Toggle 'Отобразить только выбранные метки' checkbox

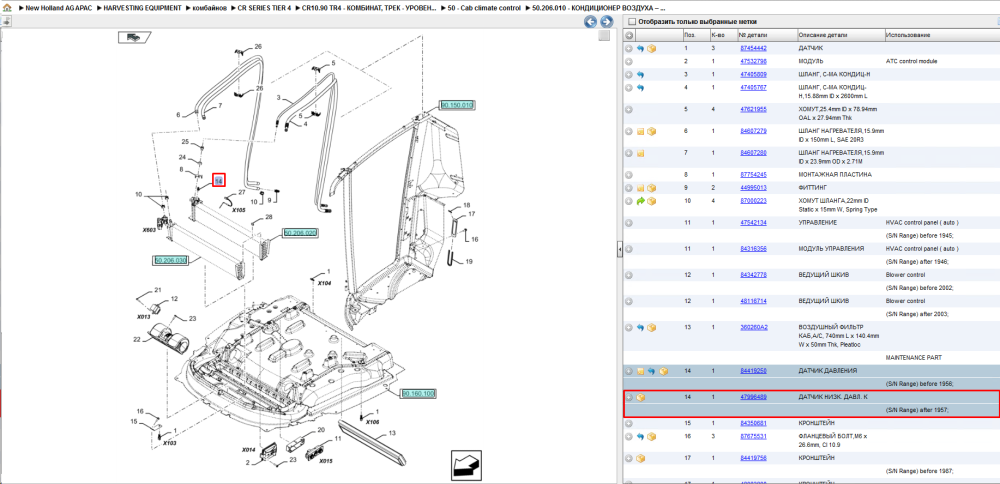pos(631,21)
